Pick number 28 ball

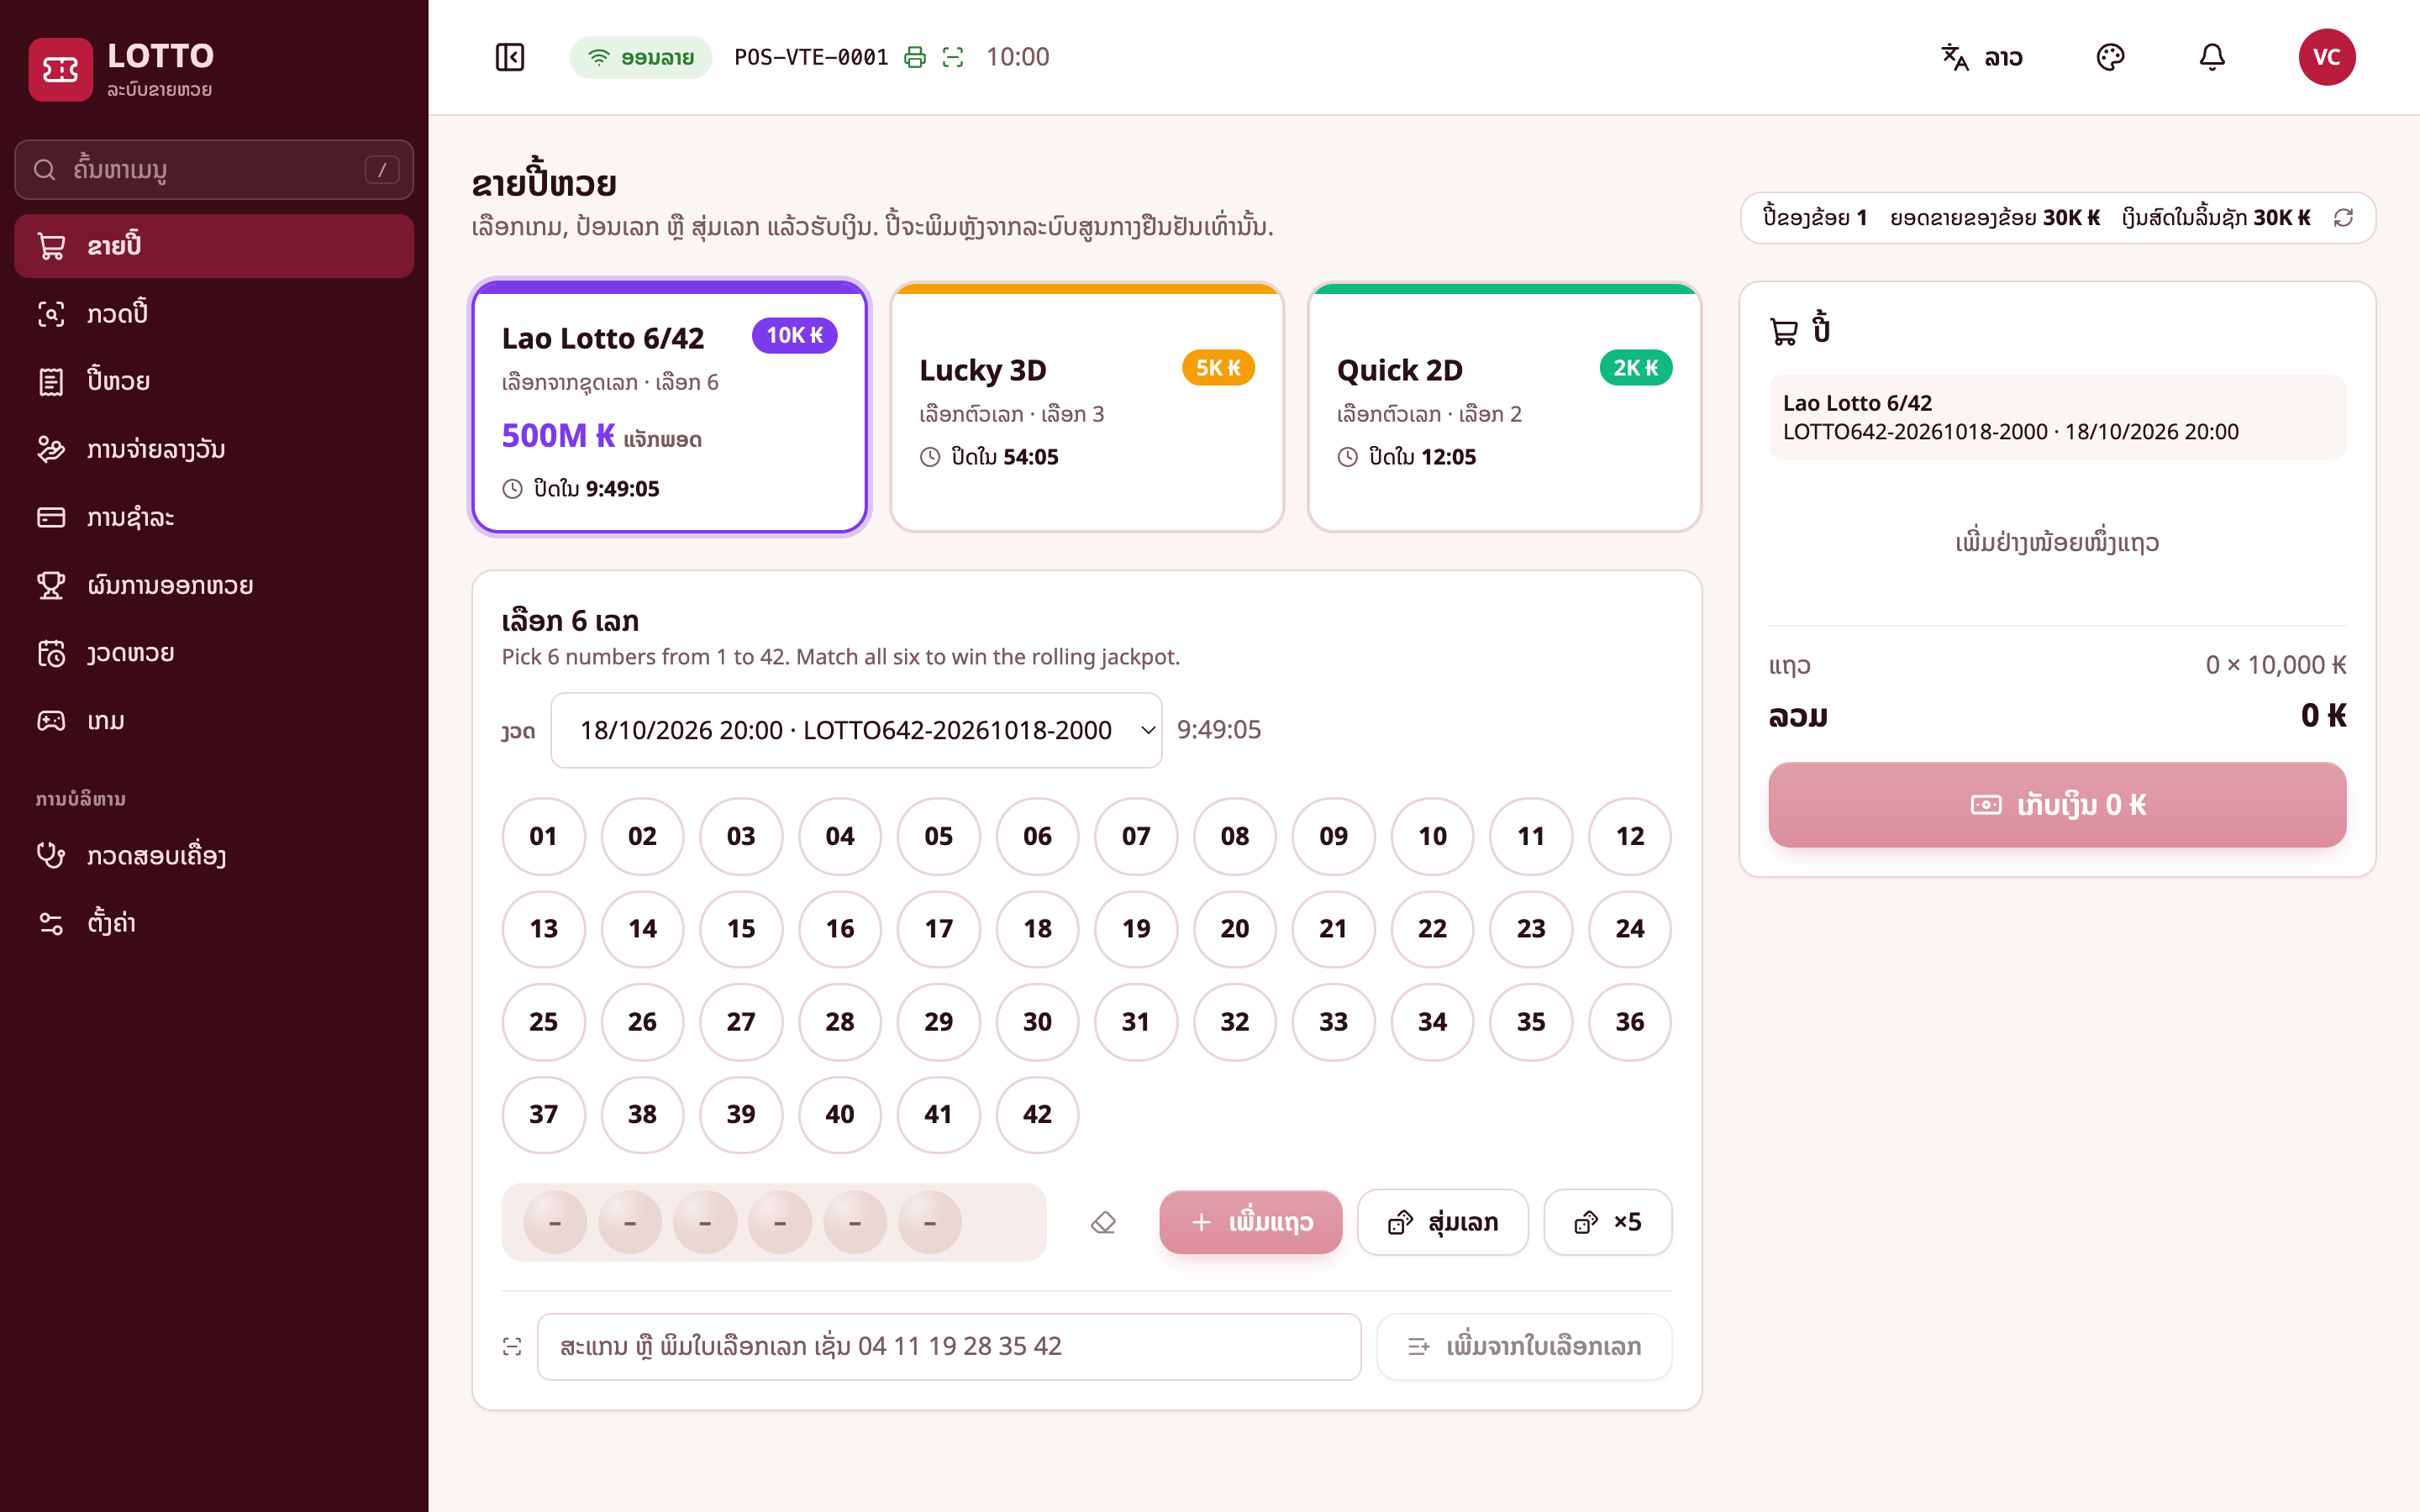(840, 1022)
